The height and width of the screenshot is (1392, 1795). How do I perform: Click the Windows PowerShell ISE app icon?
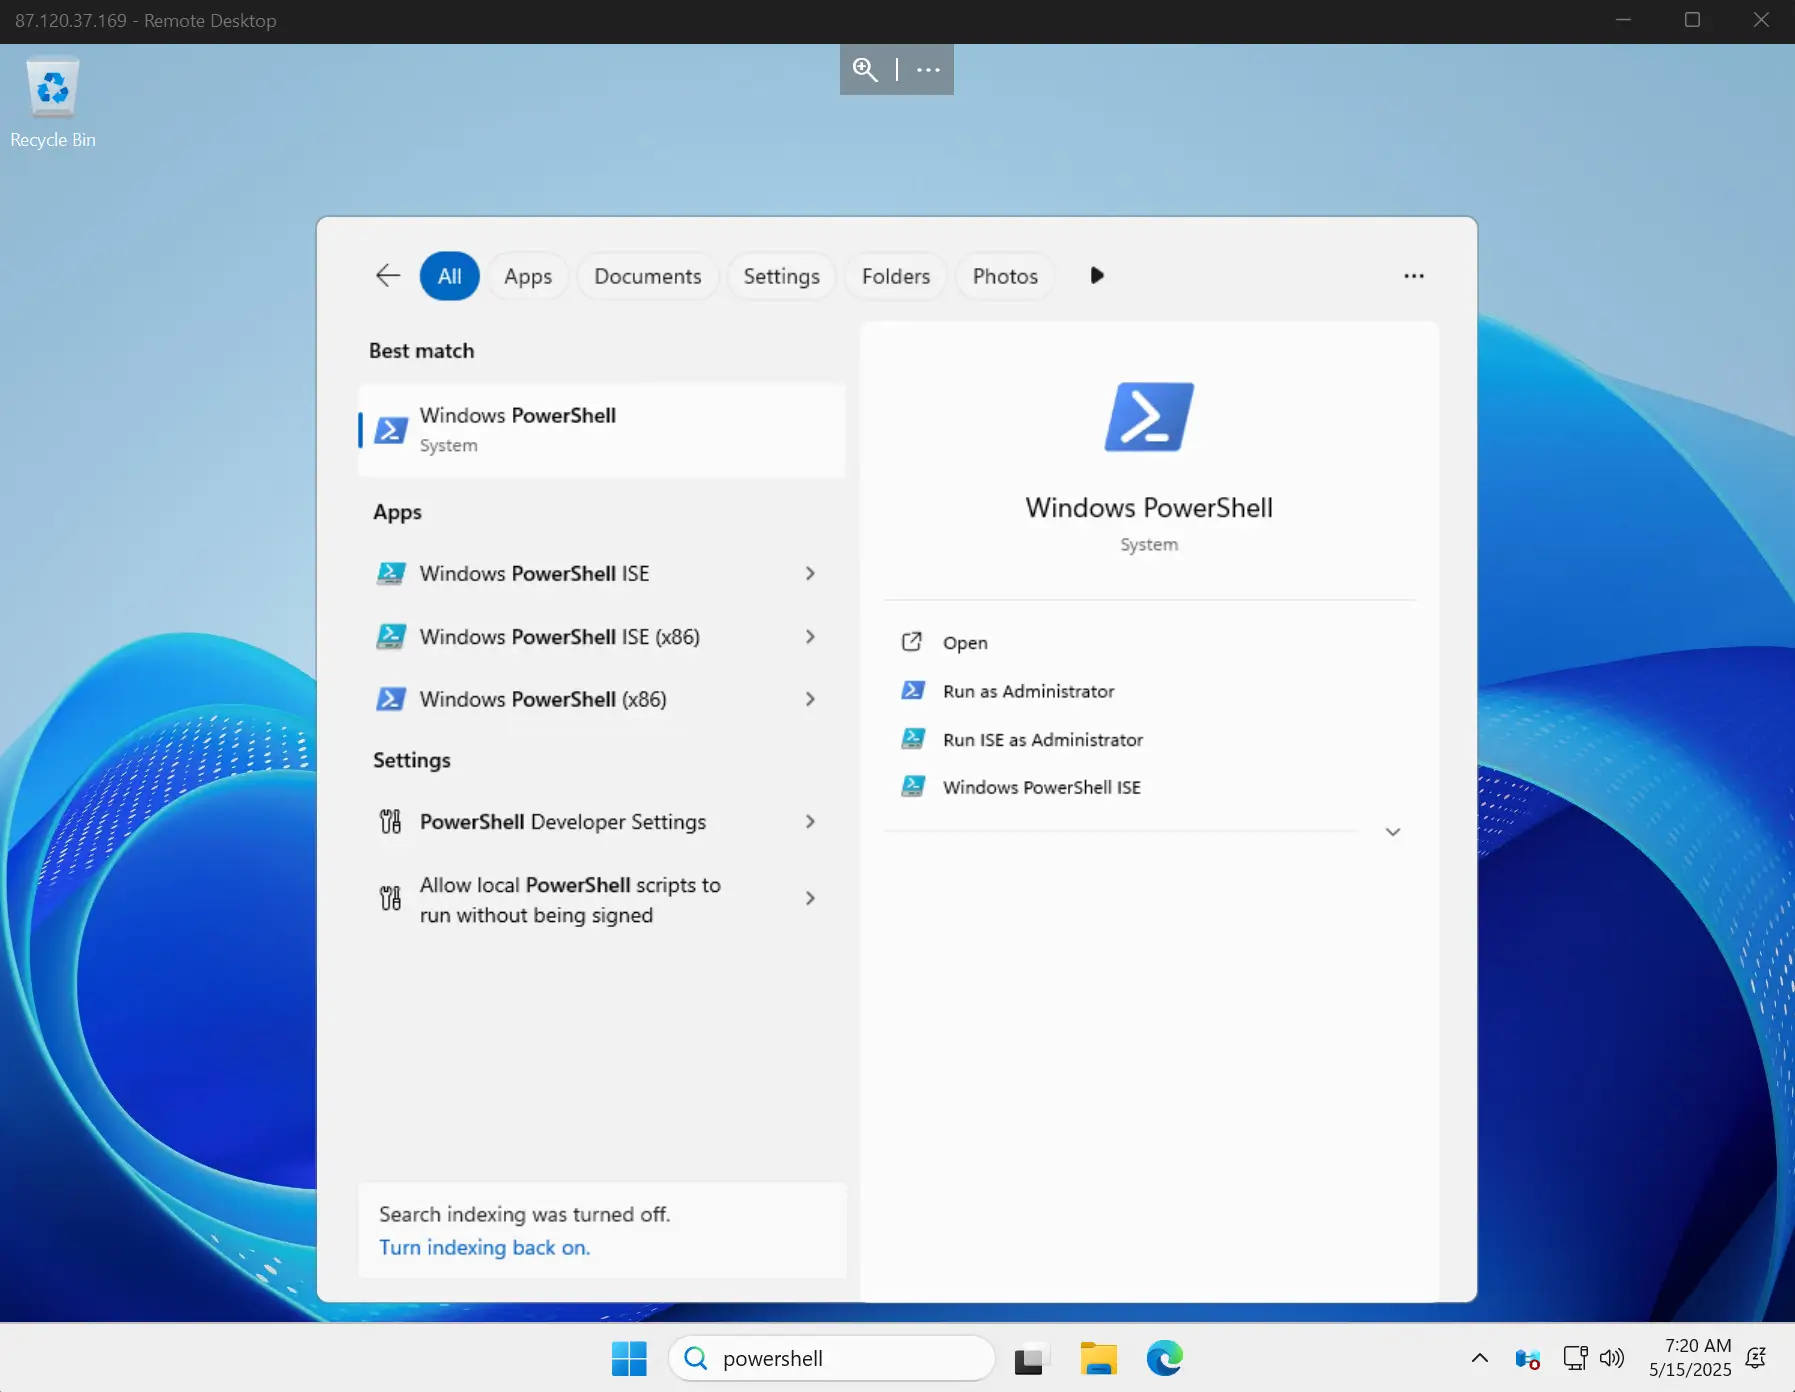pos(391,573)
